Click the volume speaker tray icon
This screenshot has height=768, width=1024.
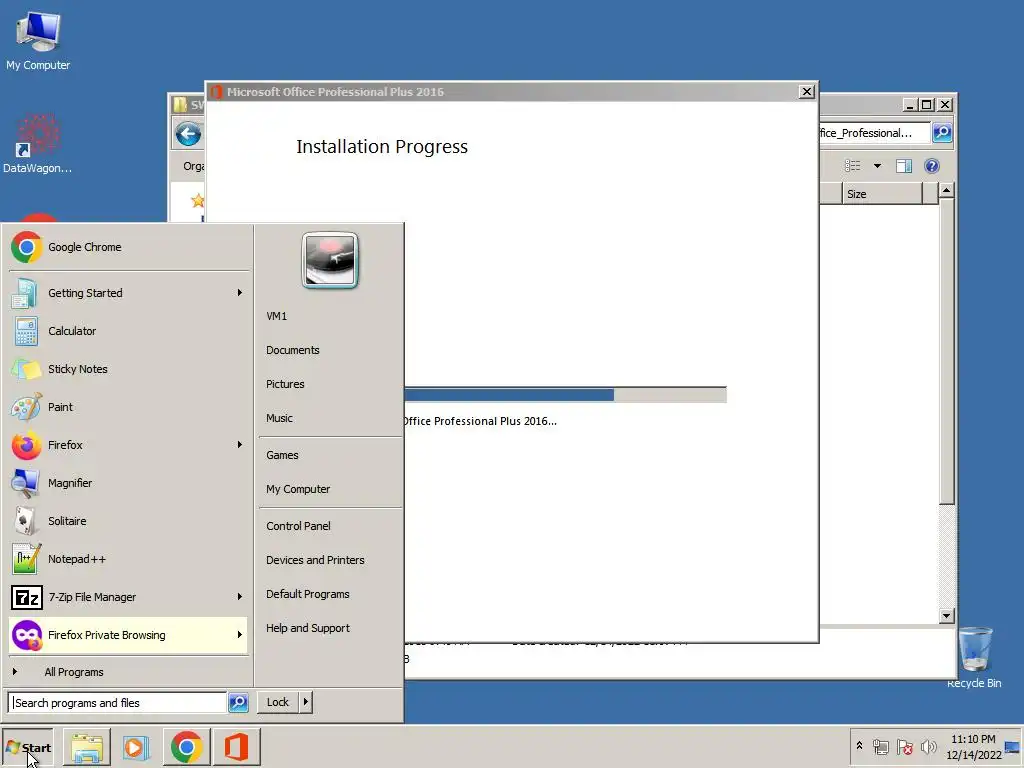pyautogui.click(x=928, y=746)
